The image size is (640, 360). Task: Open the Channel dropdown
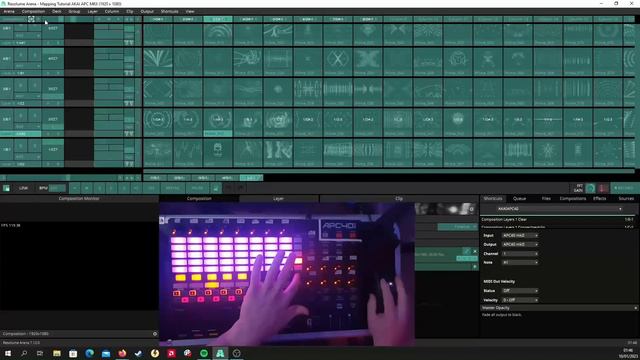click(520, 253)
